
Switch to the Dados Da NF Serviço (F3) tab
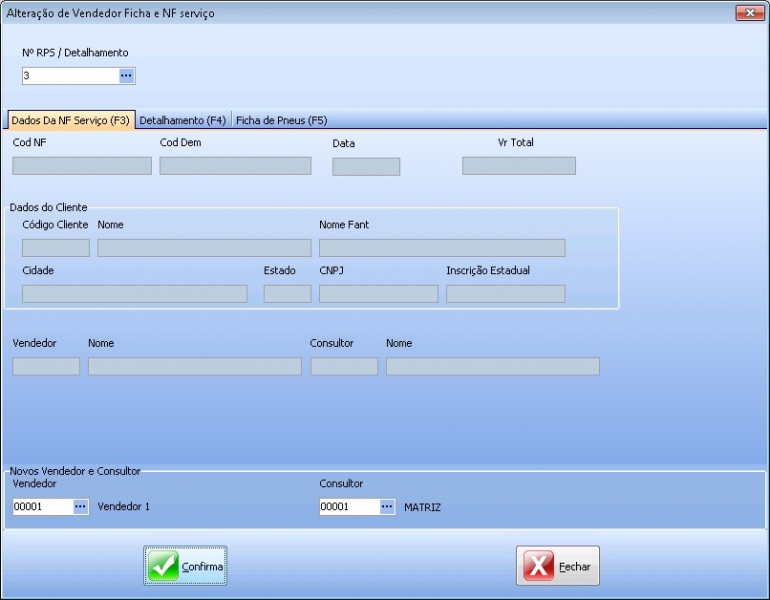[70, 120]
